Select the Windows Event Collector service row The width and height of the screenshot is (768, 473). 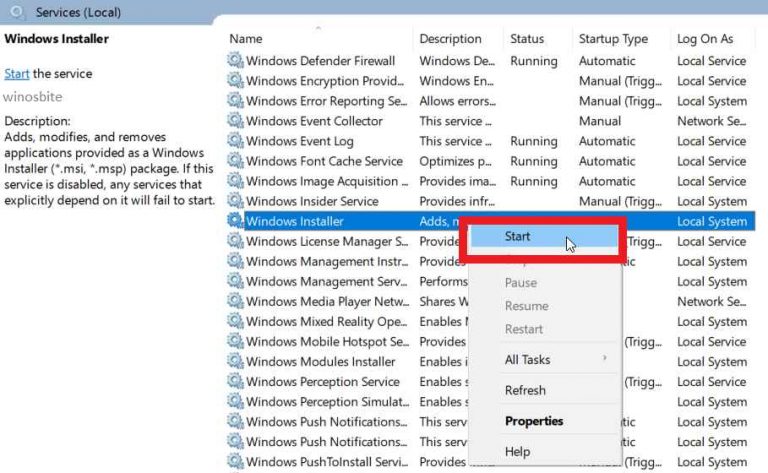point(314,121)
